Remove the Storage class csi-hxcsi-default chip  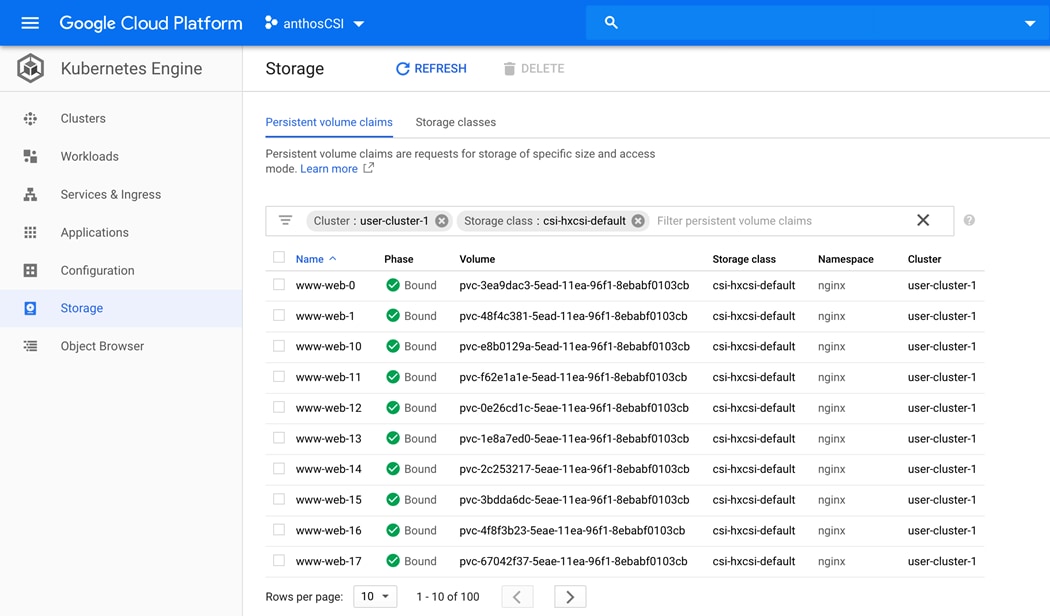(x=638, y=221)
